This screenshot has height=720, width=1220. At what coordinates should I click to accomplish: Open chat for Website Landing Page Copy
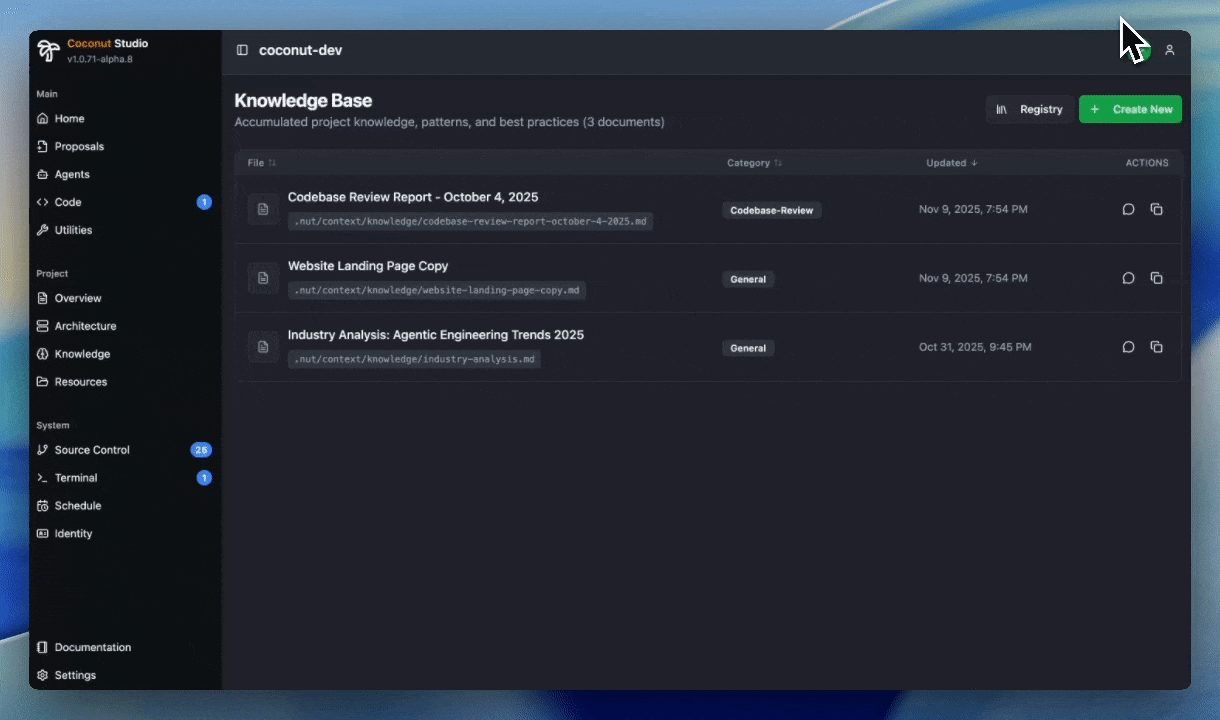click(x=1128, y=278)
